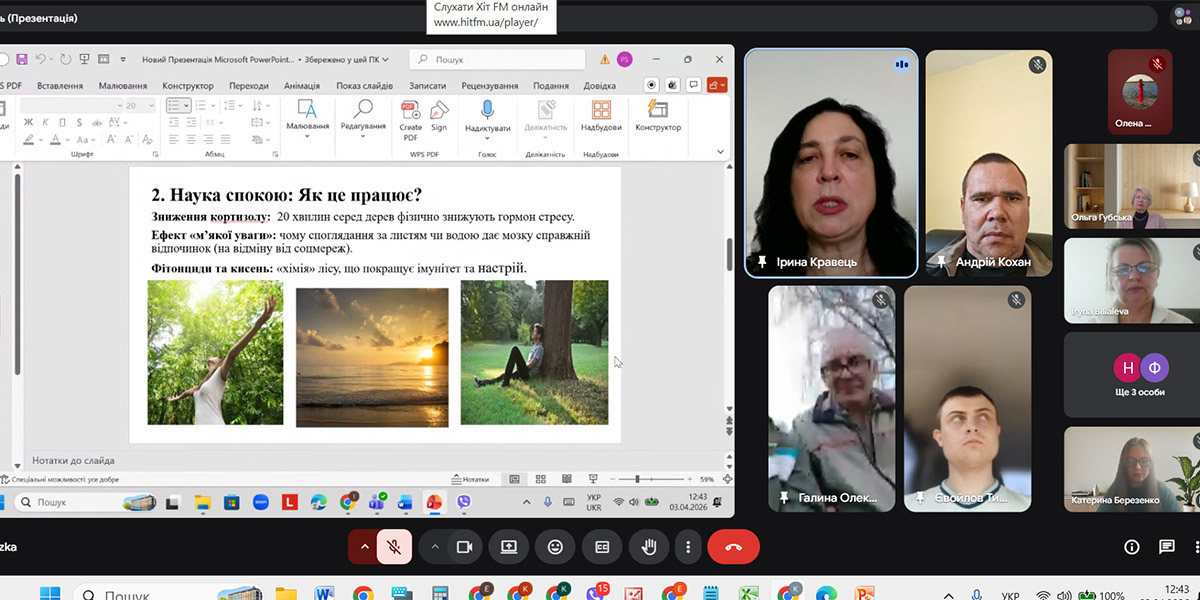The image size is (1200, 600).
Task: Toggle the microphone mute button in Meet
Action: coord(394,547)
